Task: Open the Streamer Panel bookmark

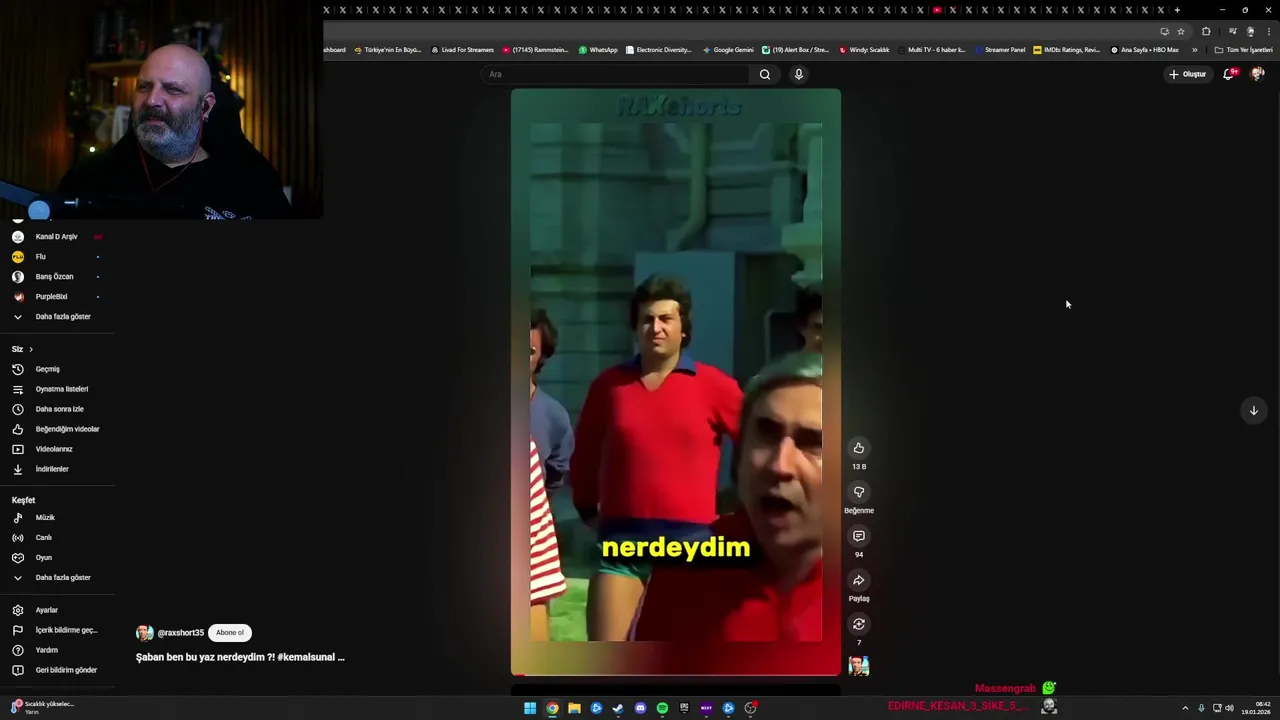Action: tap(1000, 50)
